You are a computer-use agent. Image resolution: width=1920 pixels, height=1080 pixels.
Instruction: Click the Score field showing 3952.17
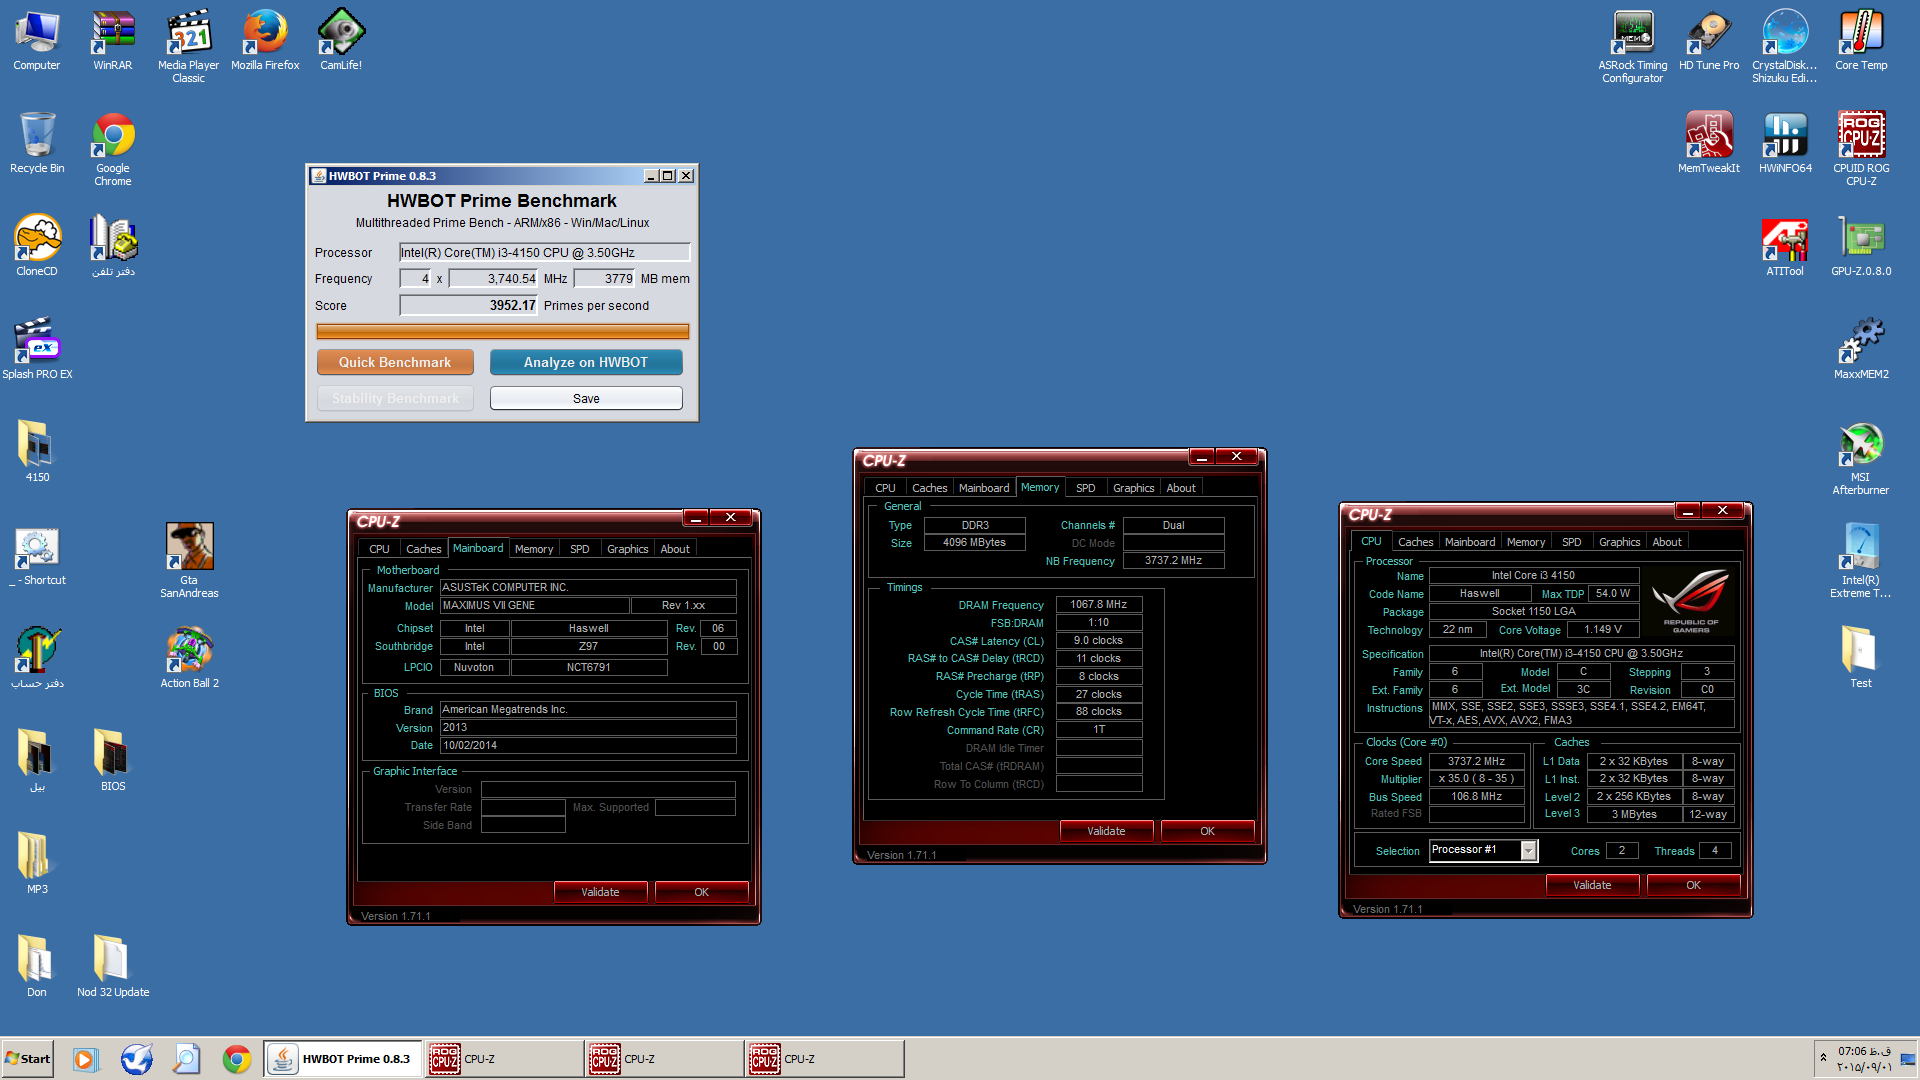[468, 305]
